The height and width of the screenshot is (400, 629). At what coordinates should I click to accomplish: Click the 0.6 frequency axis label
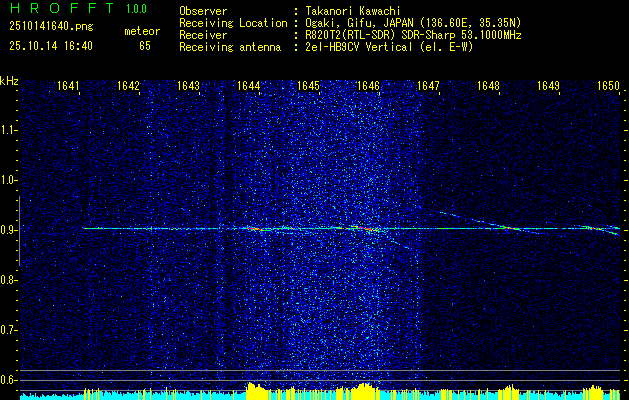(x=8, y=380)
